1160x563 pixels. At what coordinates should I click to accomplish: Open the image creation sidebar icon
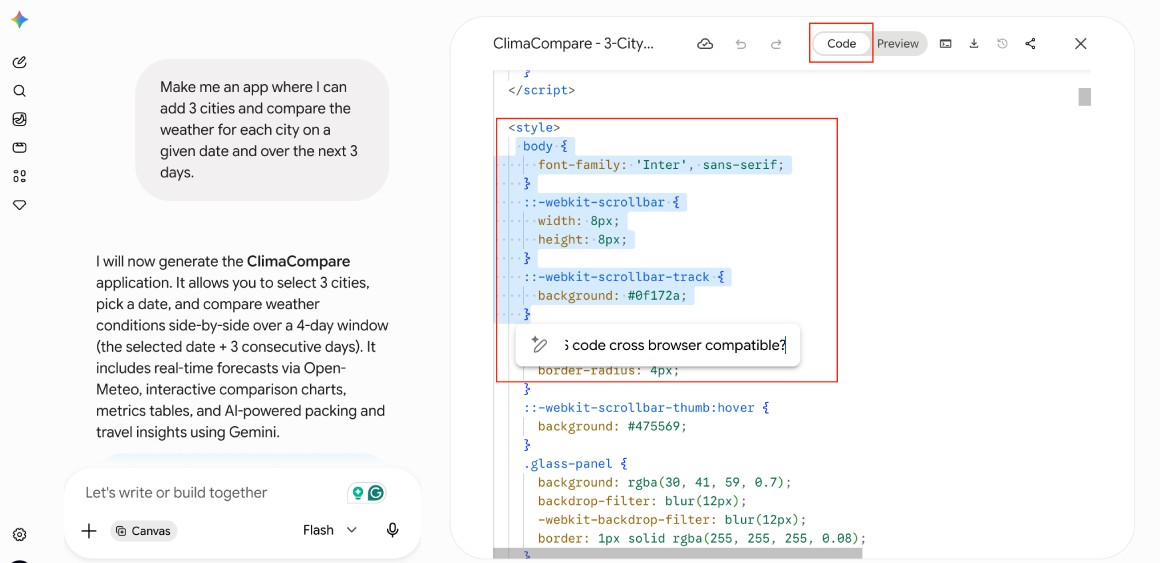(20, 119)
